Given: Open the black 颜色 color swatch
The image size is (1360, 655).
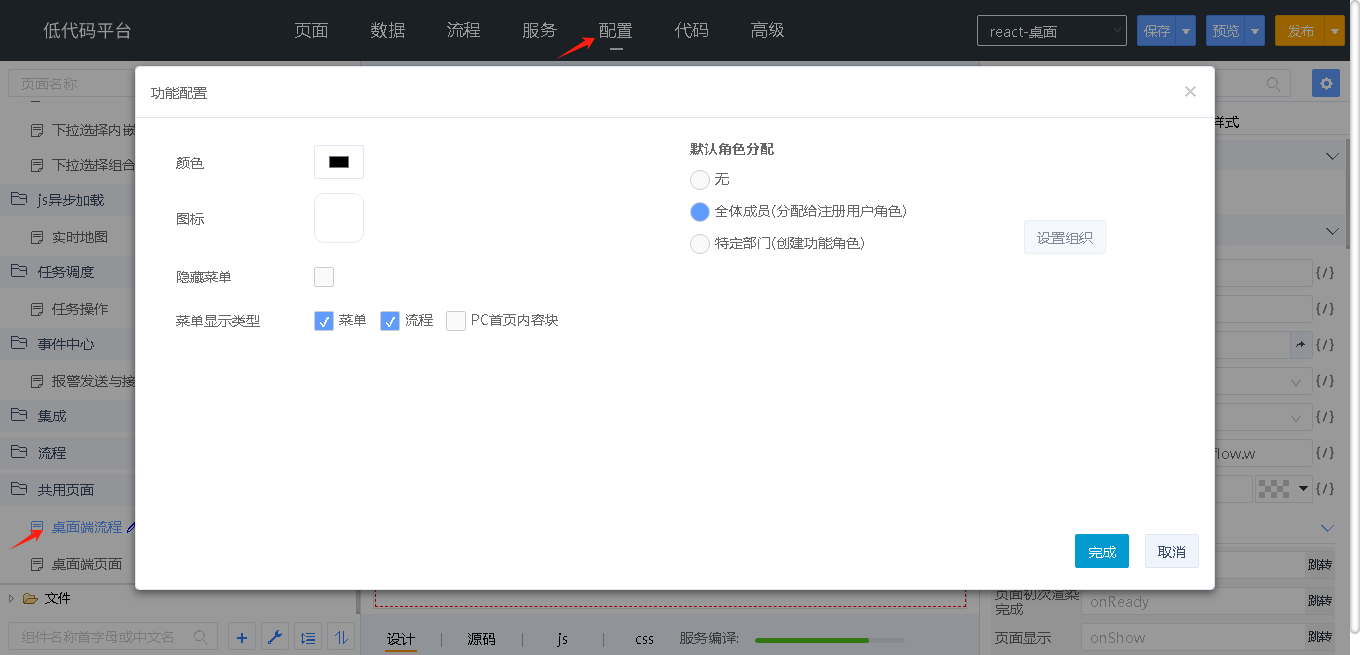Looking at the screenshot, I should [x=339, y=162].
